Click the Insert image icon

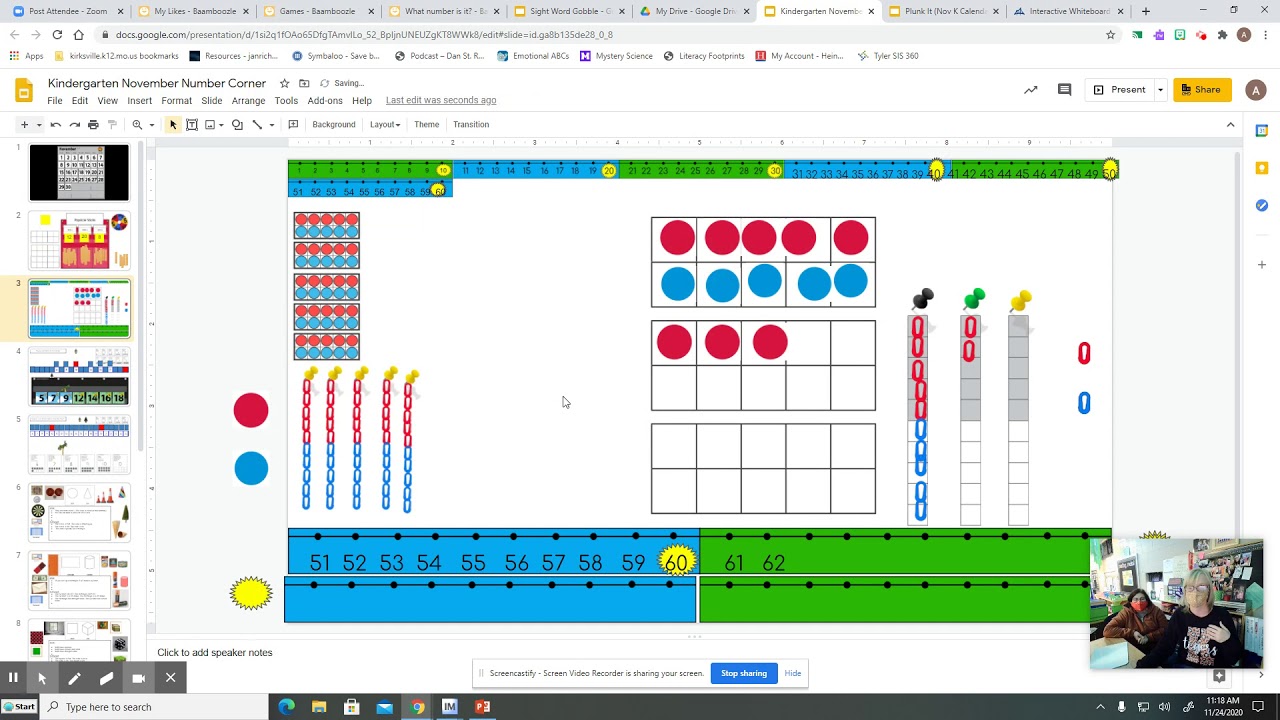[210, 125]
